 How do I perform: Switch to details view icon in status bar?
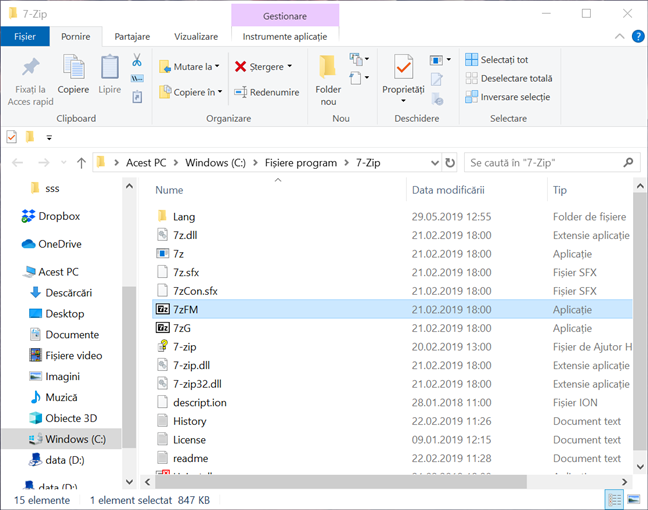click(x=614, y=500)
